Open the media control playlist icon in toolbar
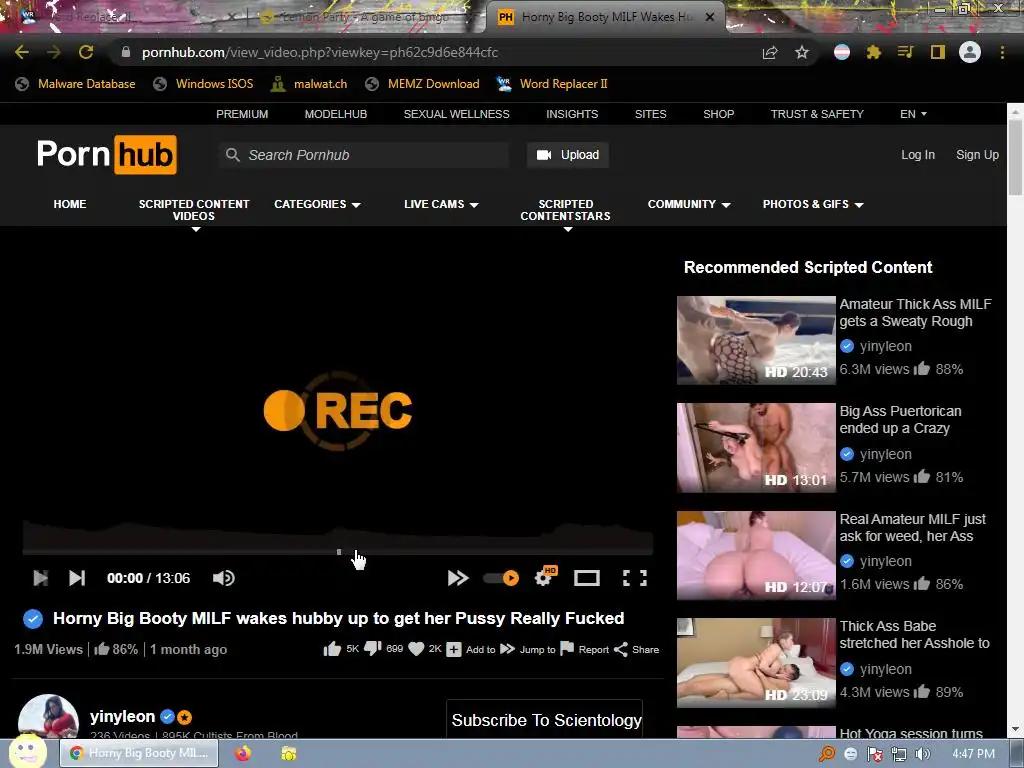This screenshot has height=768, width=1024. pos(905,52)
